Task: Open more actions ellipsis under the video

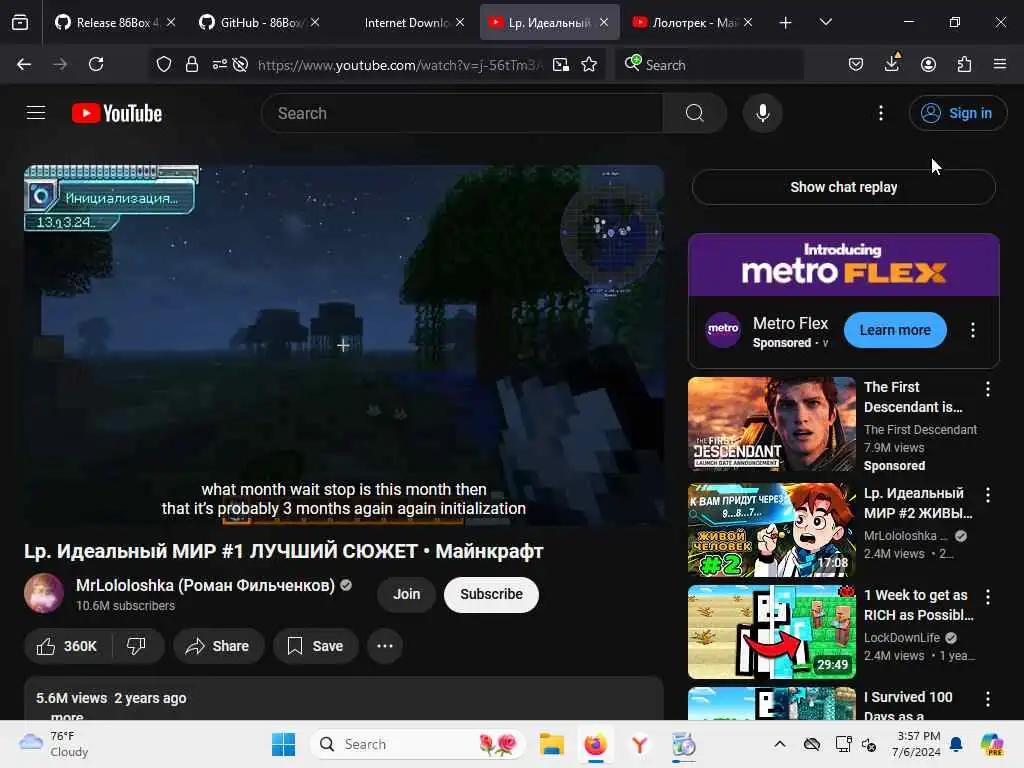Action: tap(385, 646)
